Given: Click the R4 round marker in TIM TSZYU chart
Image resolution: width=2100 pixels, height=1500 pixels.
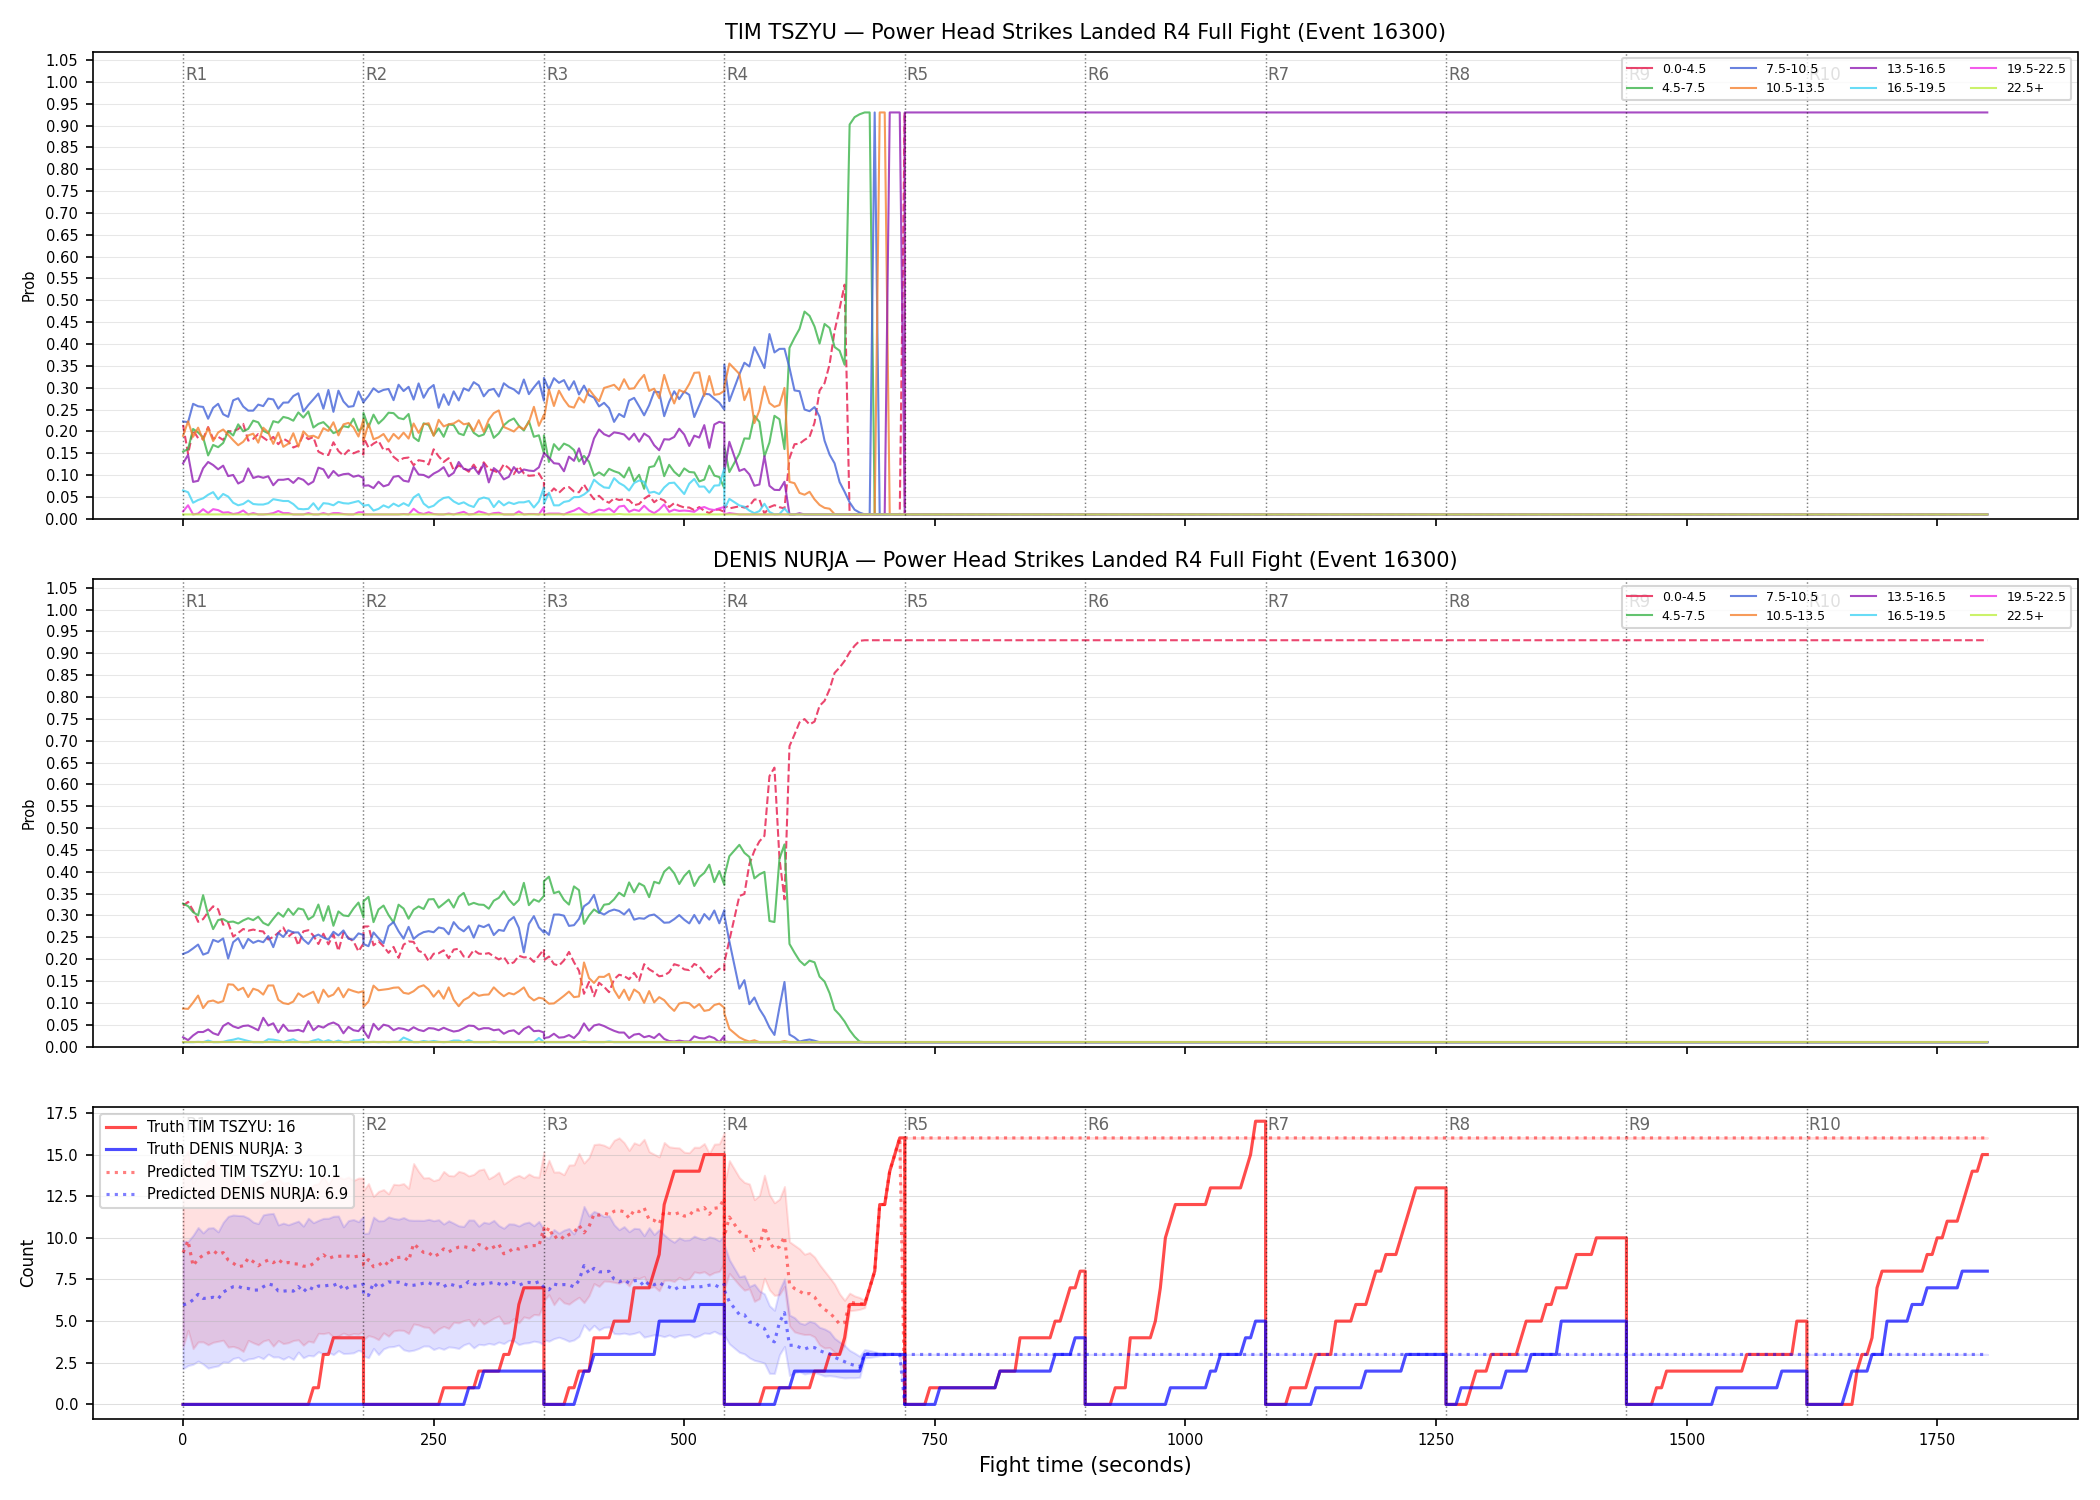Looking at the screenshot, I should coord(737,74).
